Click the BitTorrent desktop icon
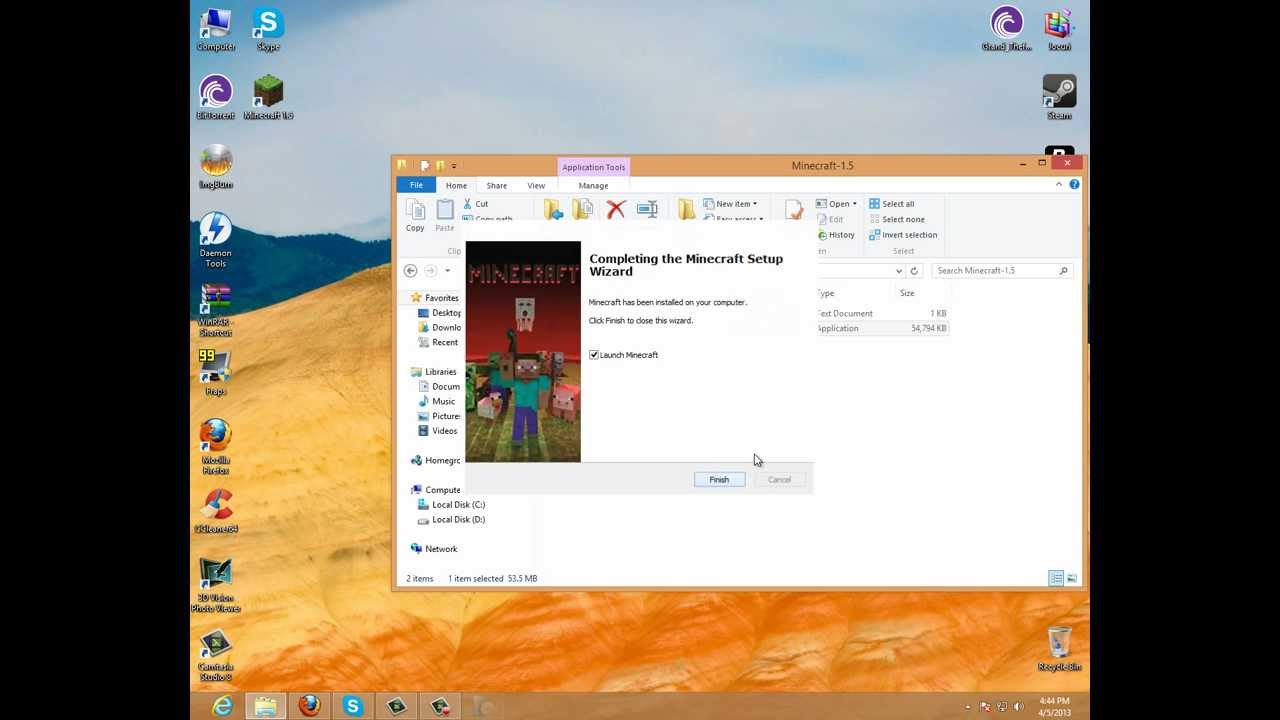This screenshot has width=1280, height=720. [215, 98]
